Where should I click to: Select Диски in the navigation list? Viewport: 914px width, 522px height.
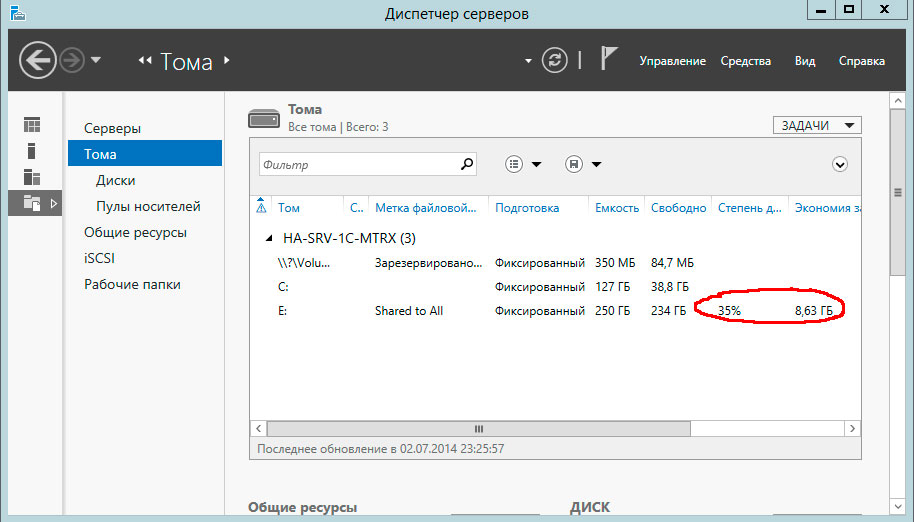(116, 181)
